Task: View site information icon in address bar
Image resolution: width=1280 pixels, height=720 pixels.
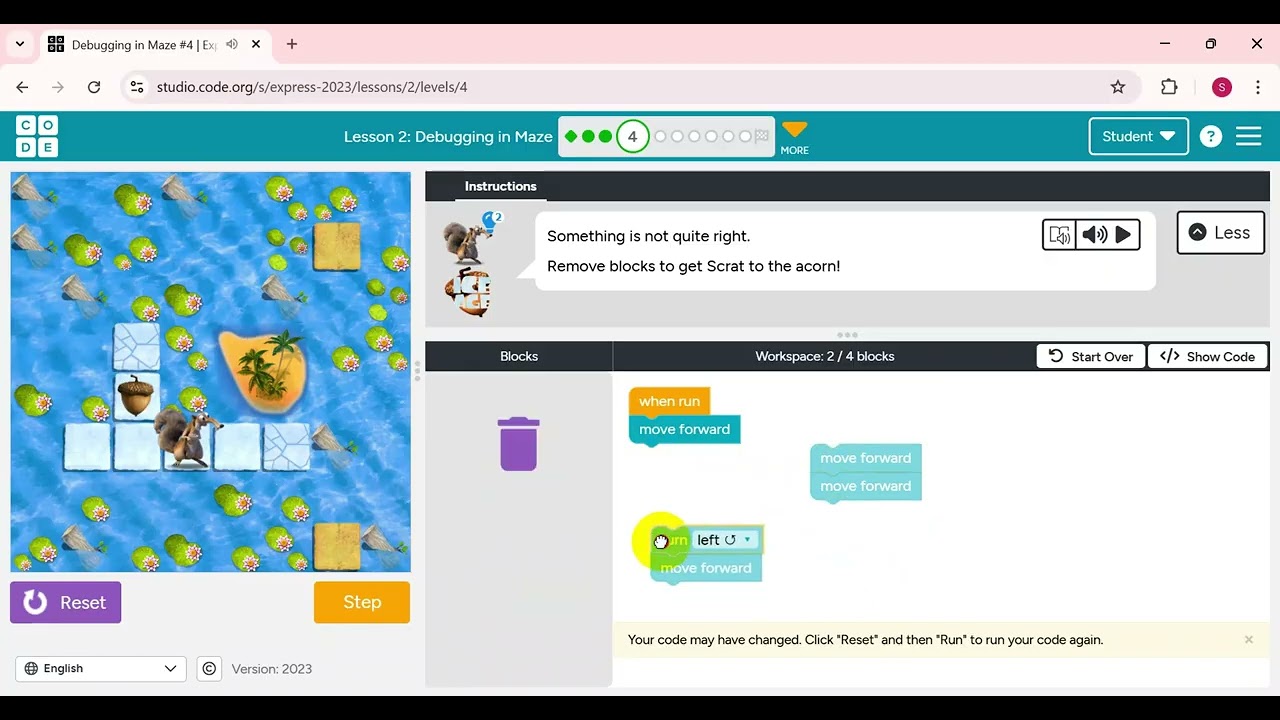Action: (x=137, y=87)
